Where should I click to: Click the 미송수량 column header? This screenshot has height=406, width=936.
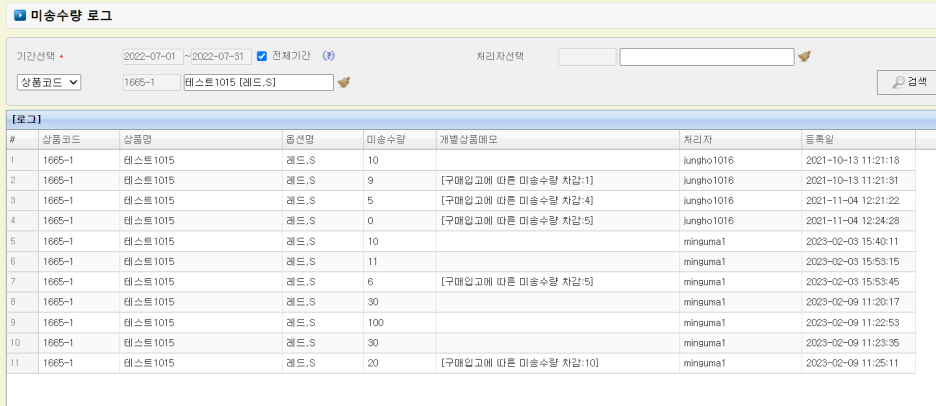pos(399,139)
